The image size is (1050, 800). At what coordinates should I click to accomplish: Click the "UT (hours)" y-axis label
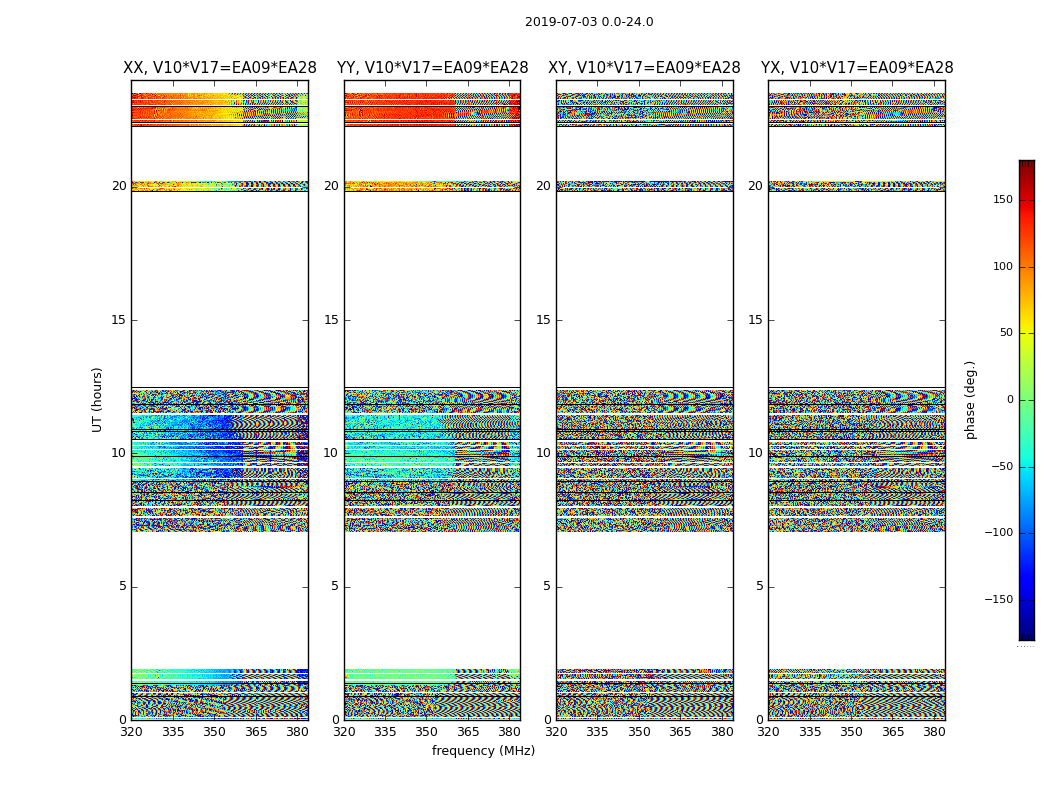click(97, 400)
